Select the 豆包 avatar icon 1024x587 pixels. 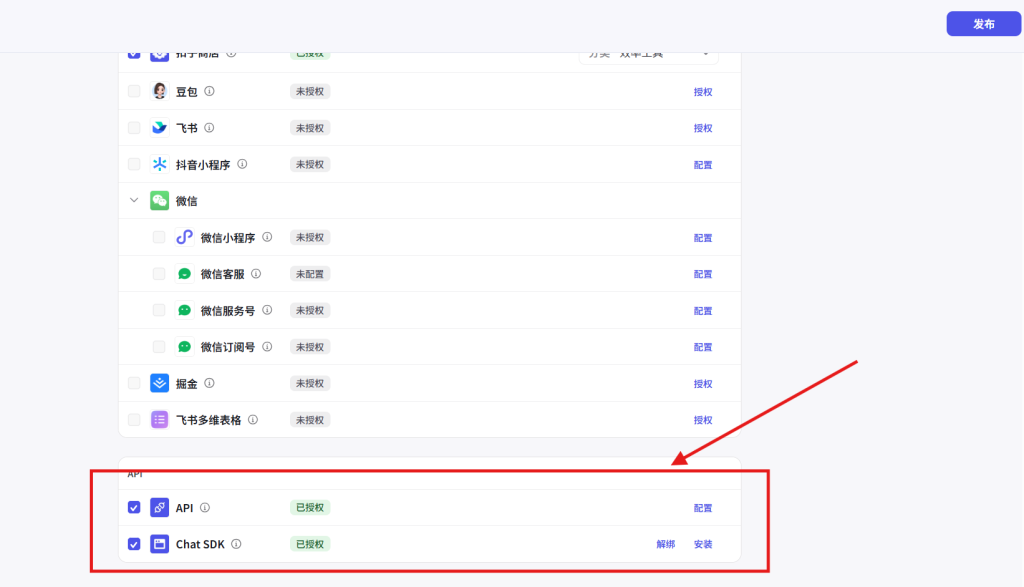tap(159, 91)
